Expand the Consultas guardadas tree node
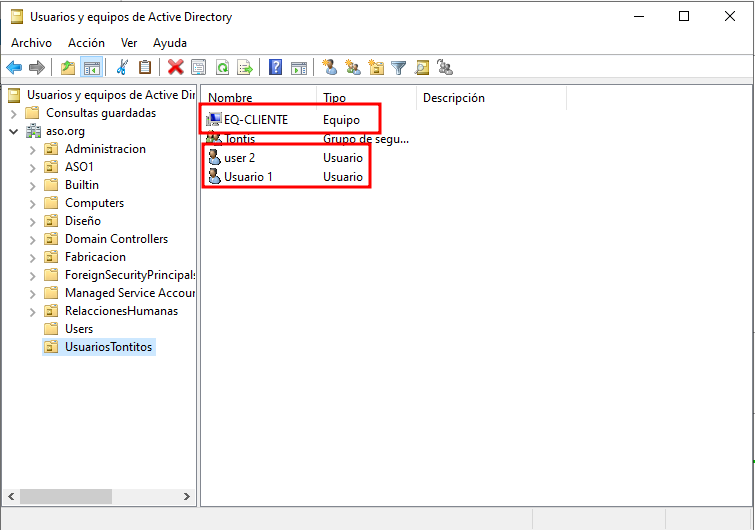This screenshot has height=530, width=755. [x=14, y=113]
